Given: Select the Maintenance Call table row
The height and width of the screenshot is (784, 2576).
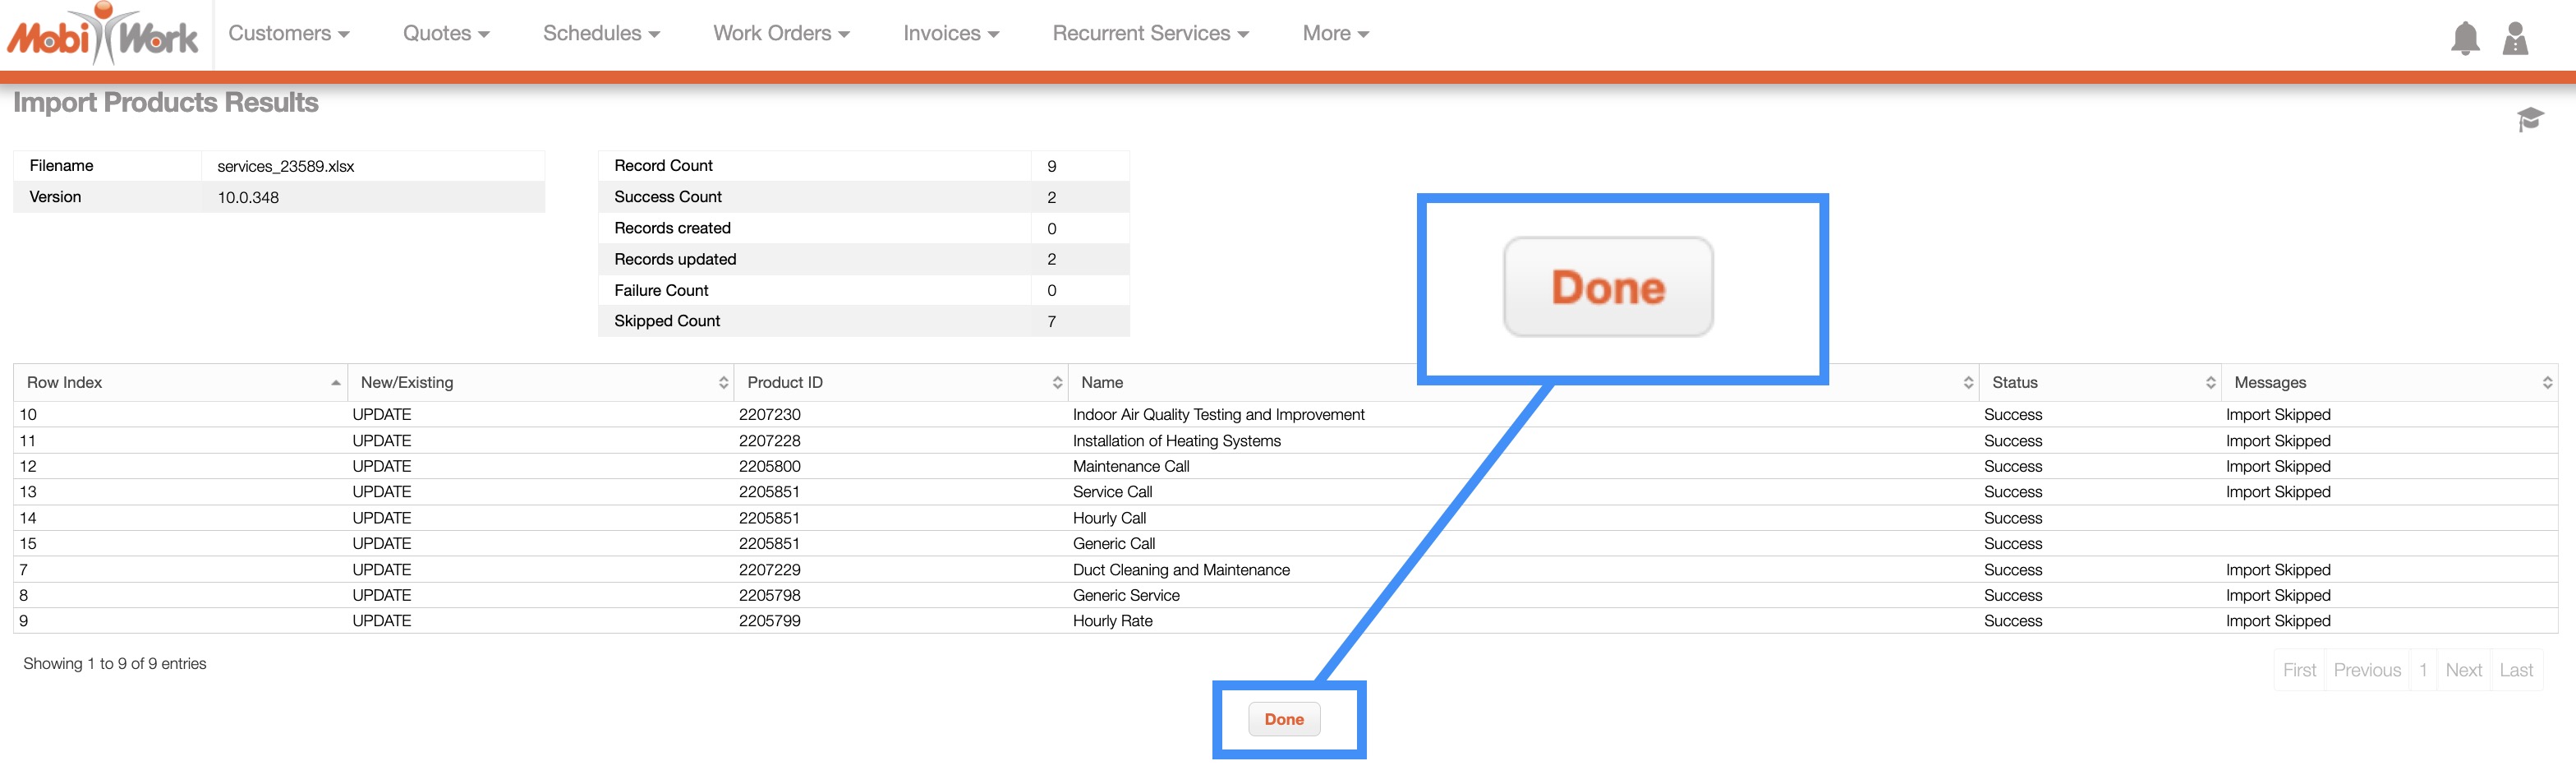Looking at the screenshot, I should (x=1130, y=466).
